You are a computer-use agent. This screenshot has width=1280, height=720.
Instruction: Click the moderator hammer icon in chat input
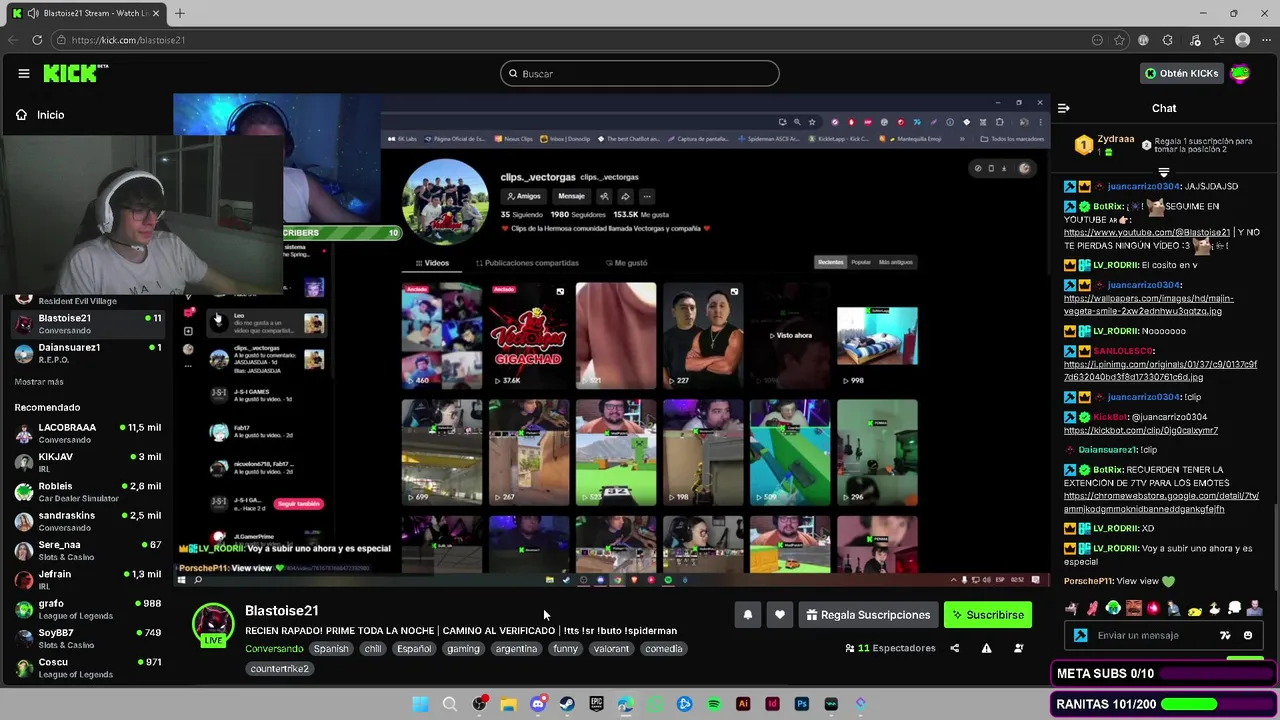1080,635
